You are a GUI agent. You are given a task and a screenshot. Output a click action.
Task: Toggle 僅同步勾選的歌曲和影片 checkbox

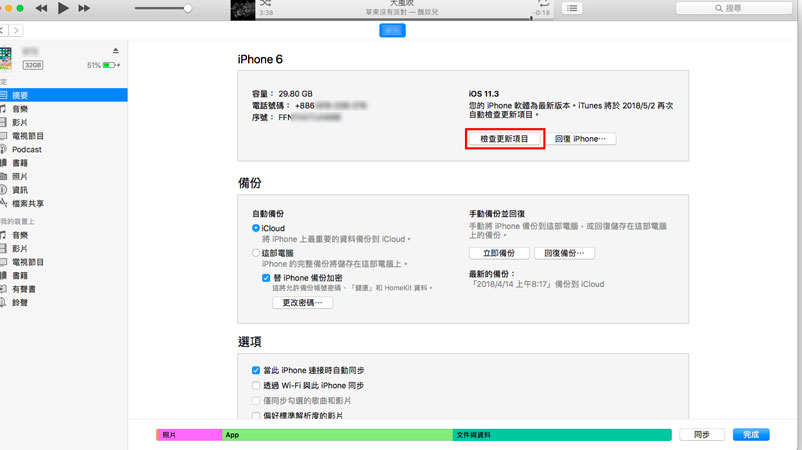click(256, 400)
